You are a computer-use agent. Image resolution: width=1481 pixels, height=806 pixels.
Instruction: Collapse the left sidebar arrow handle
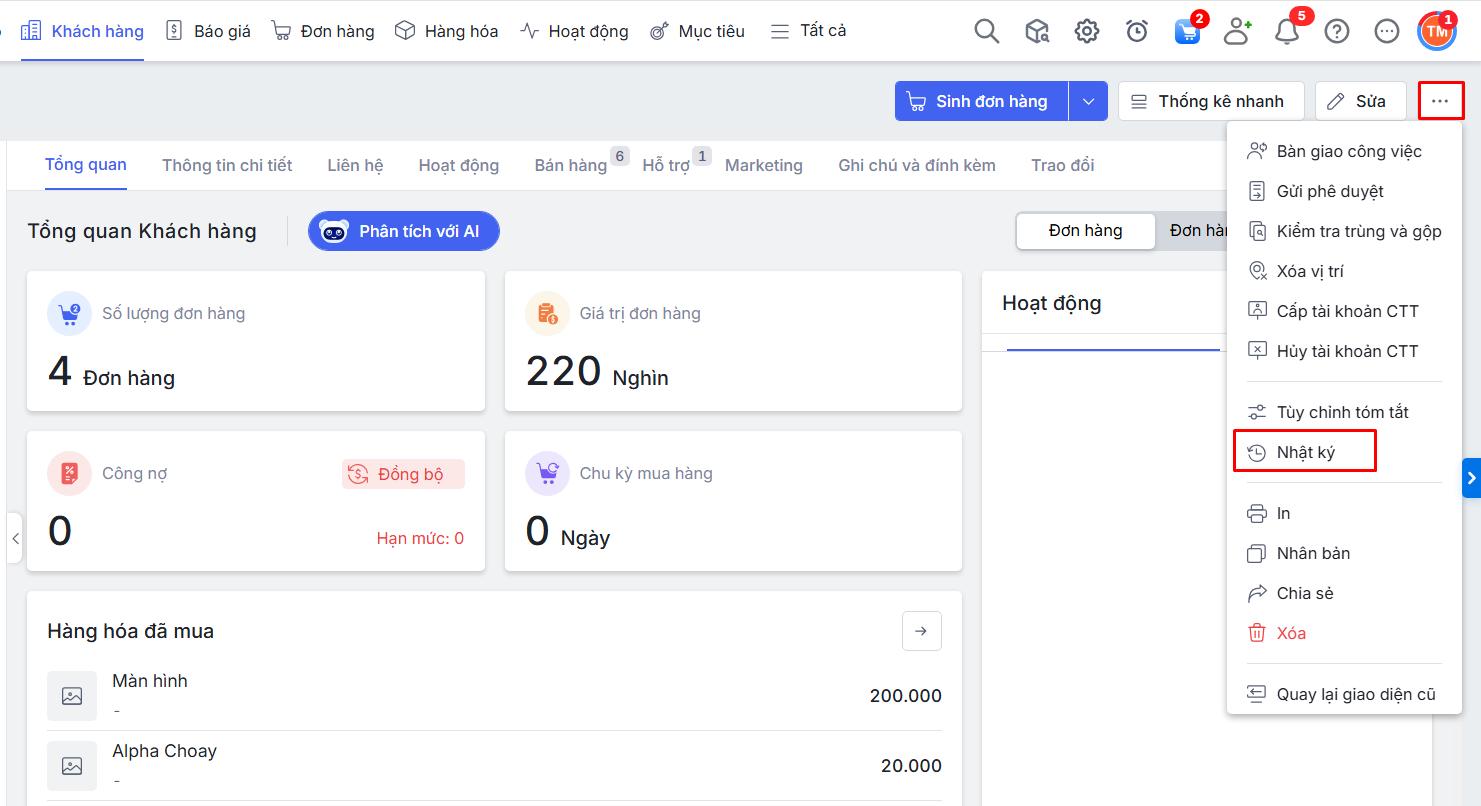15,538
